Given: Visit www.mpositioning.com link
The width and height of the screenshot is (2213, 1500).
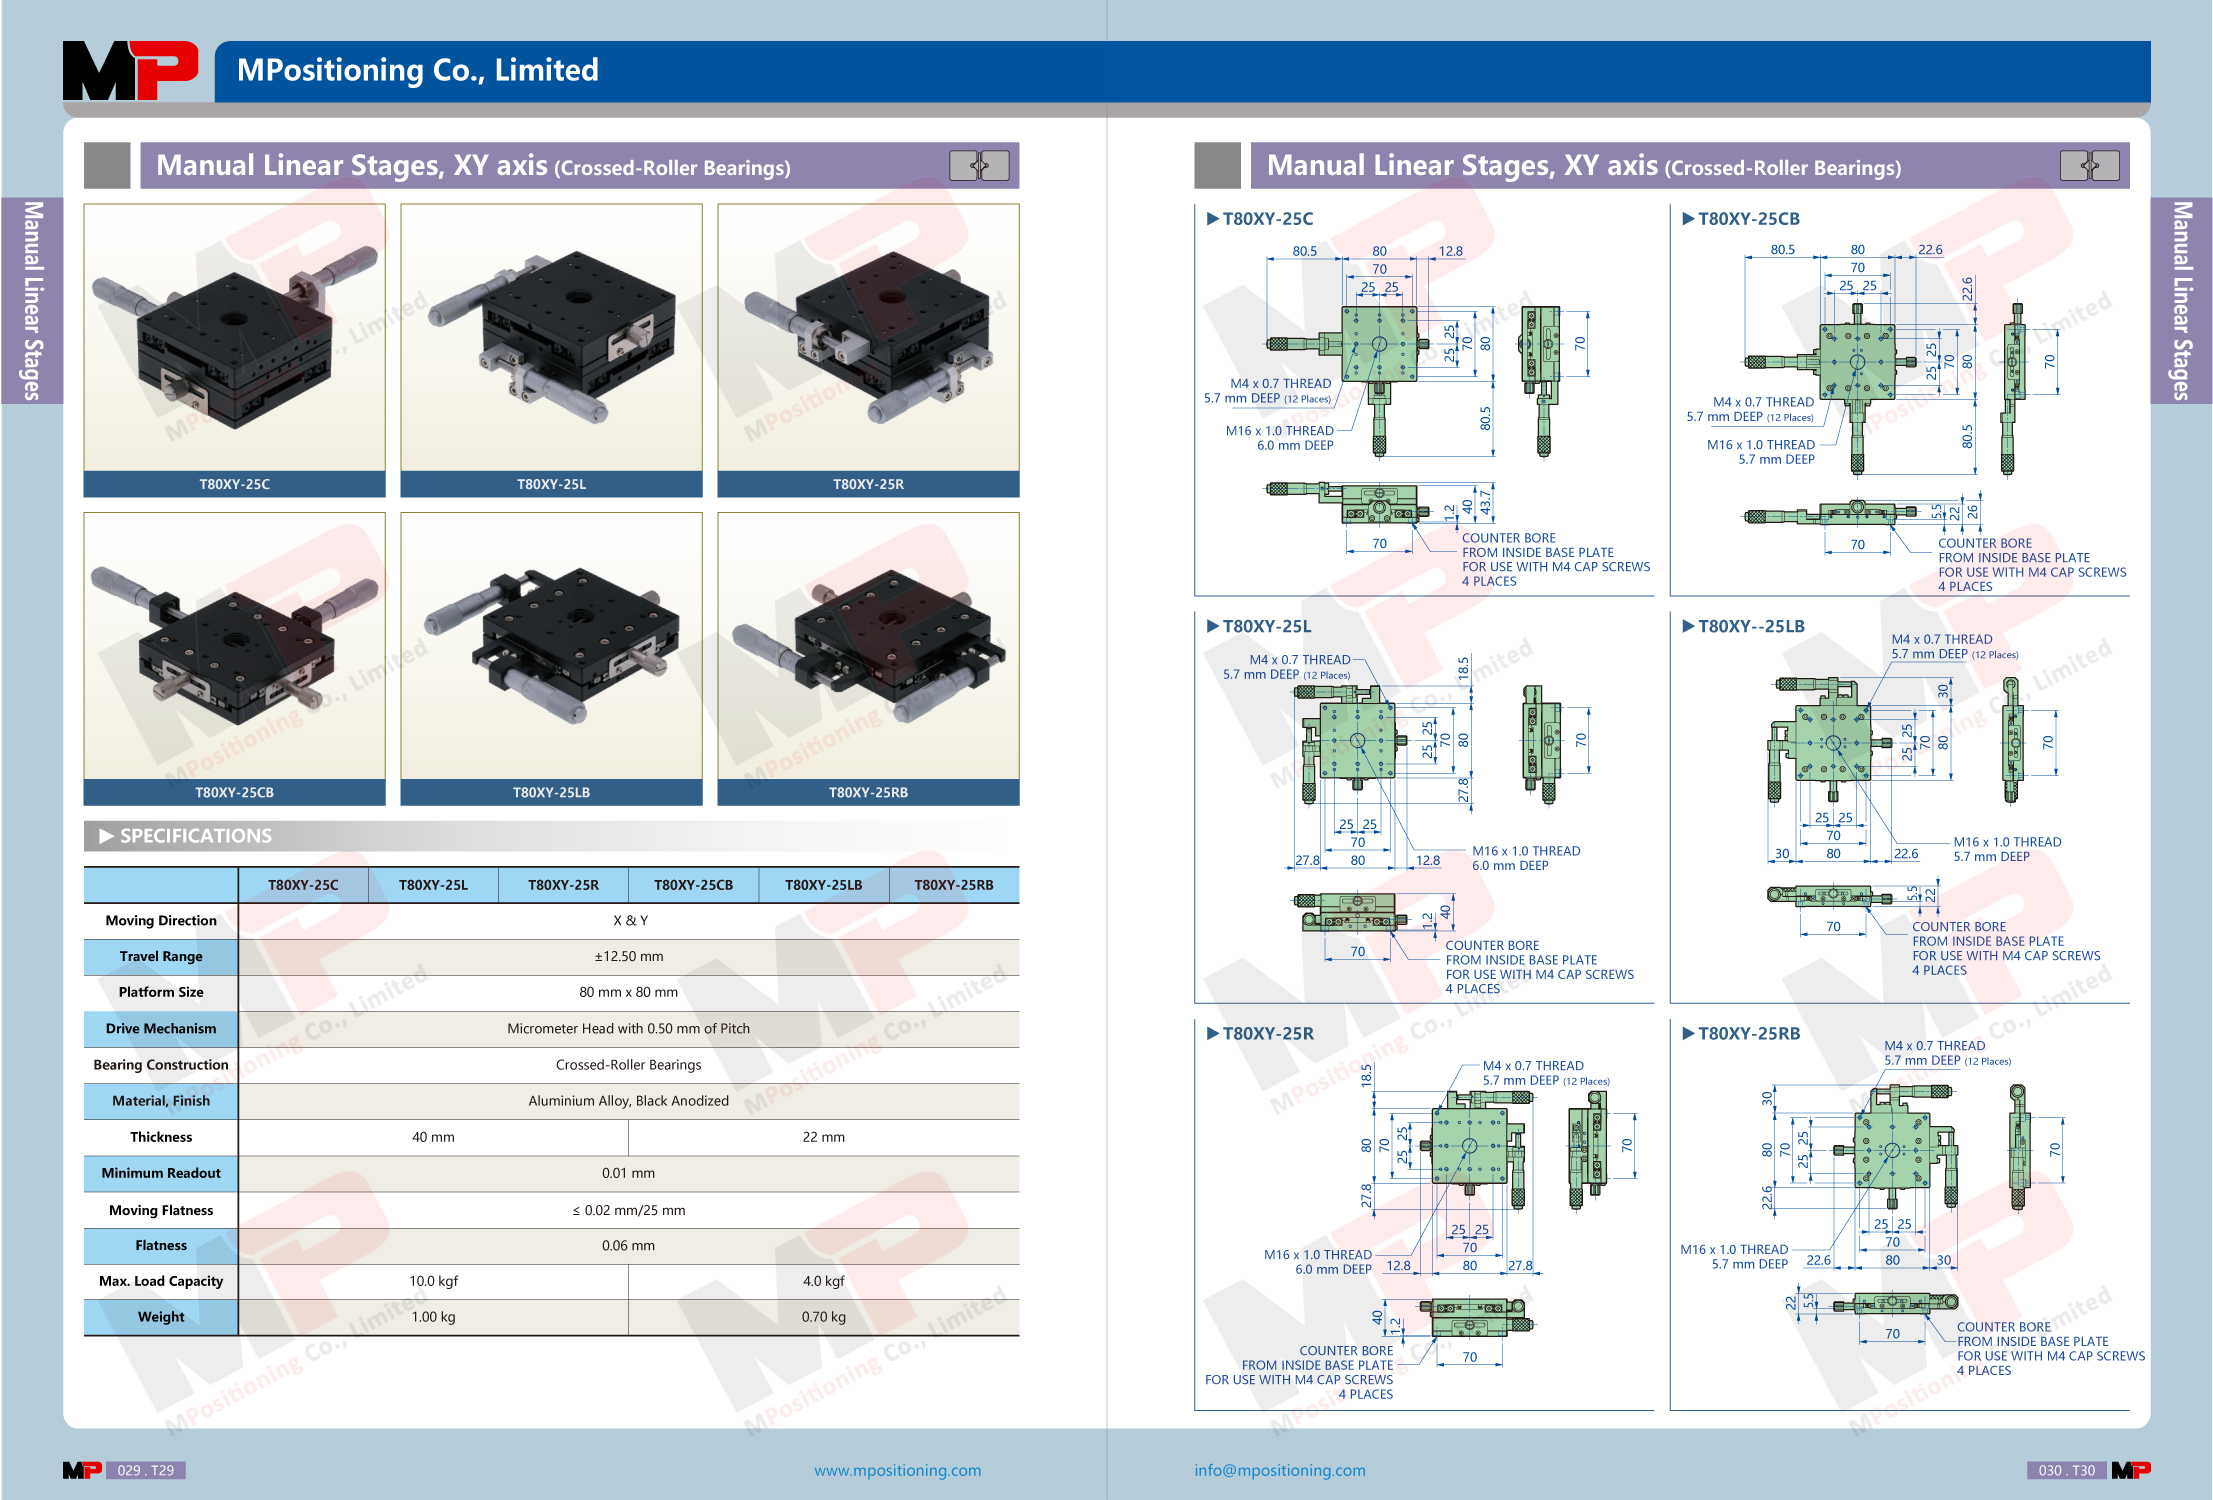Looking at the screenshot, I should [x=897, y=1470].
